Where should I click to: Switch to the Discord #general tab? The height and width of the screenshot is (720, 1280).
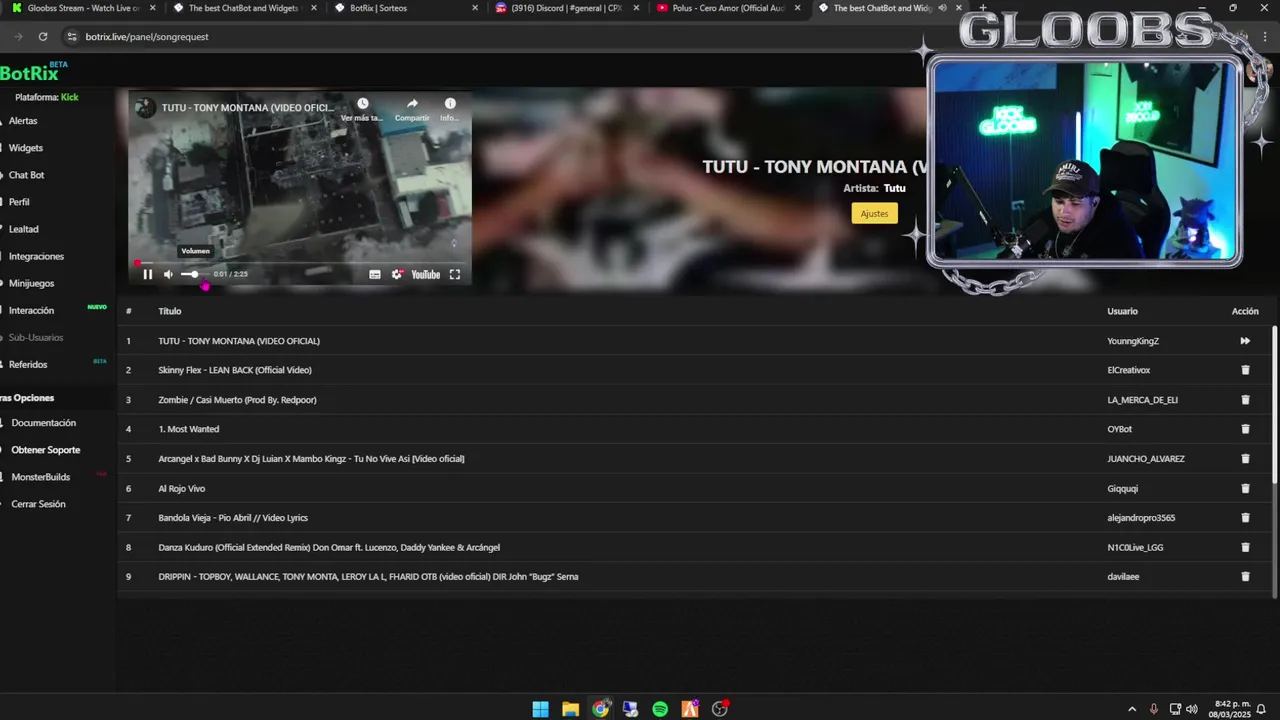click(566, 8)
